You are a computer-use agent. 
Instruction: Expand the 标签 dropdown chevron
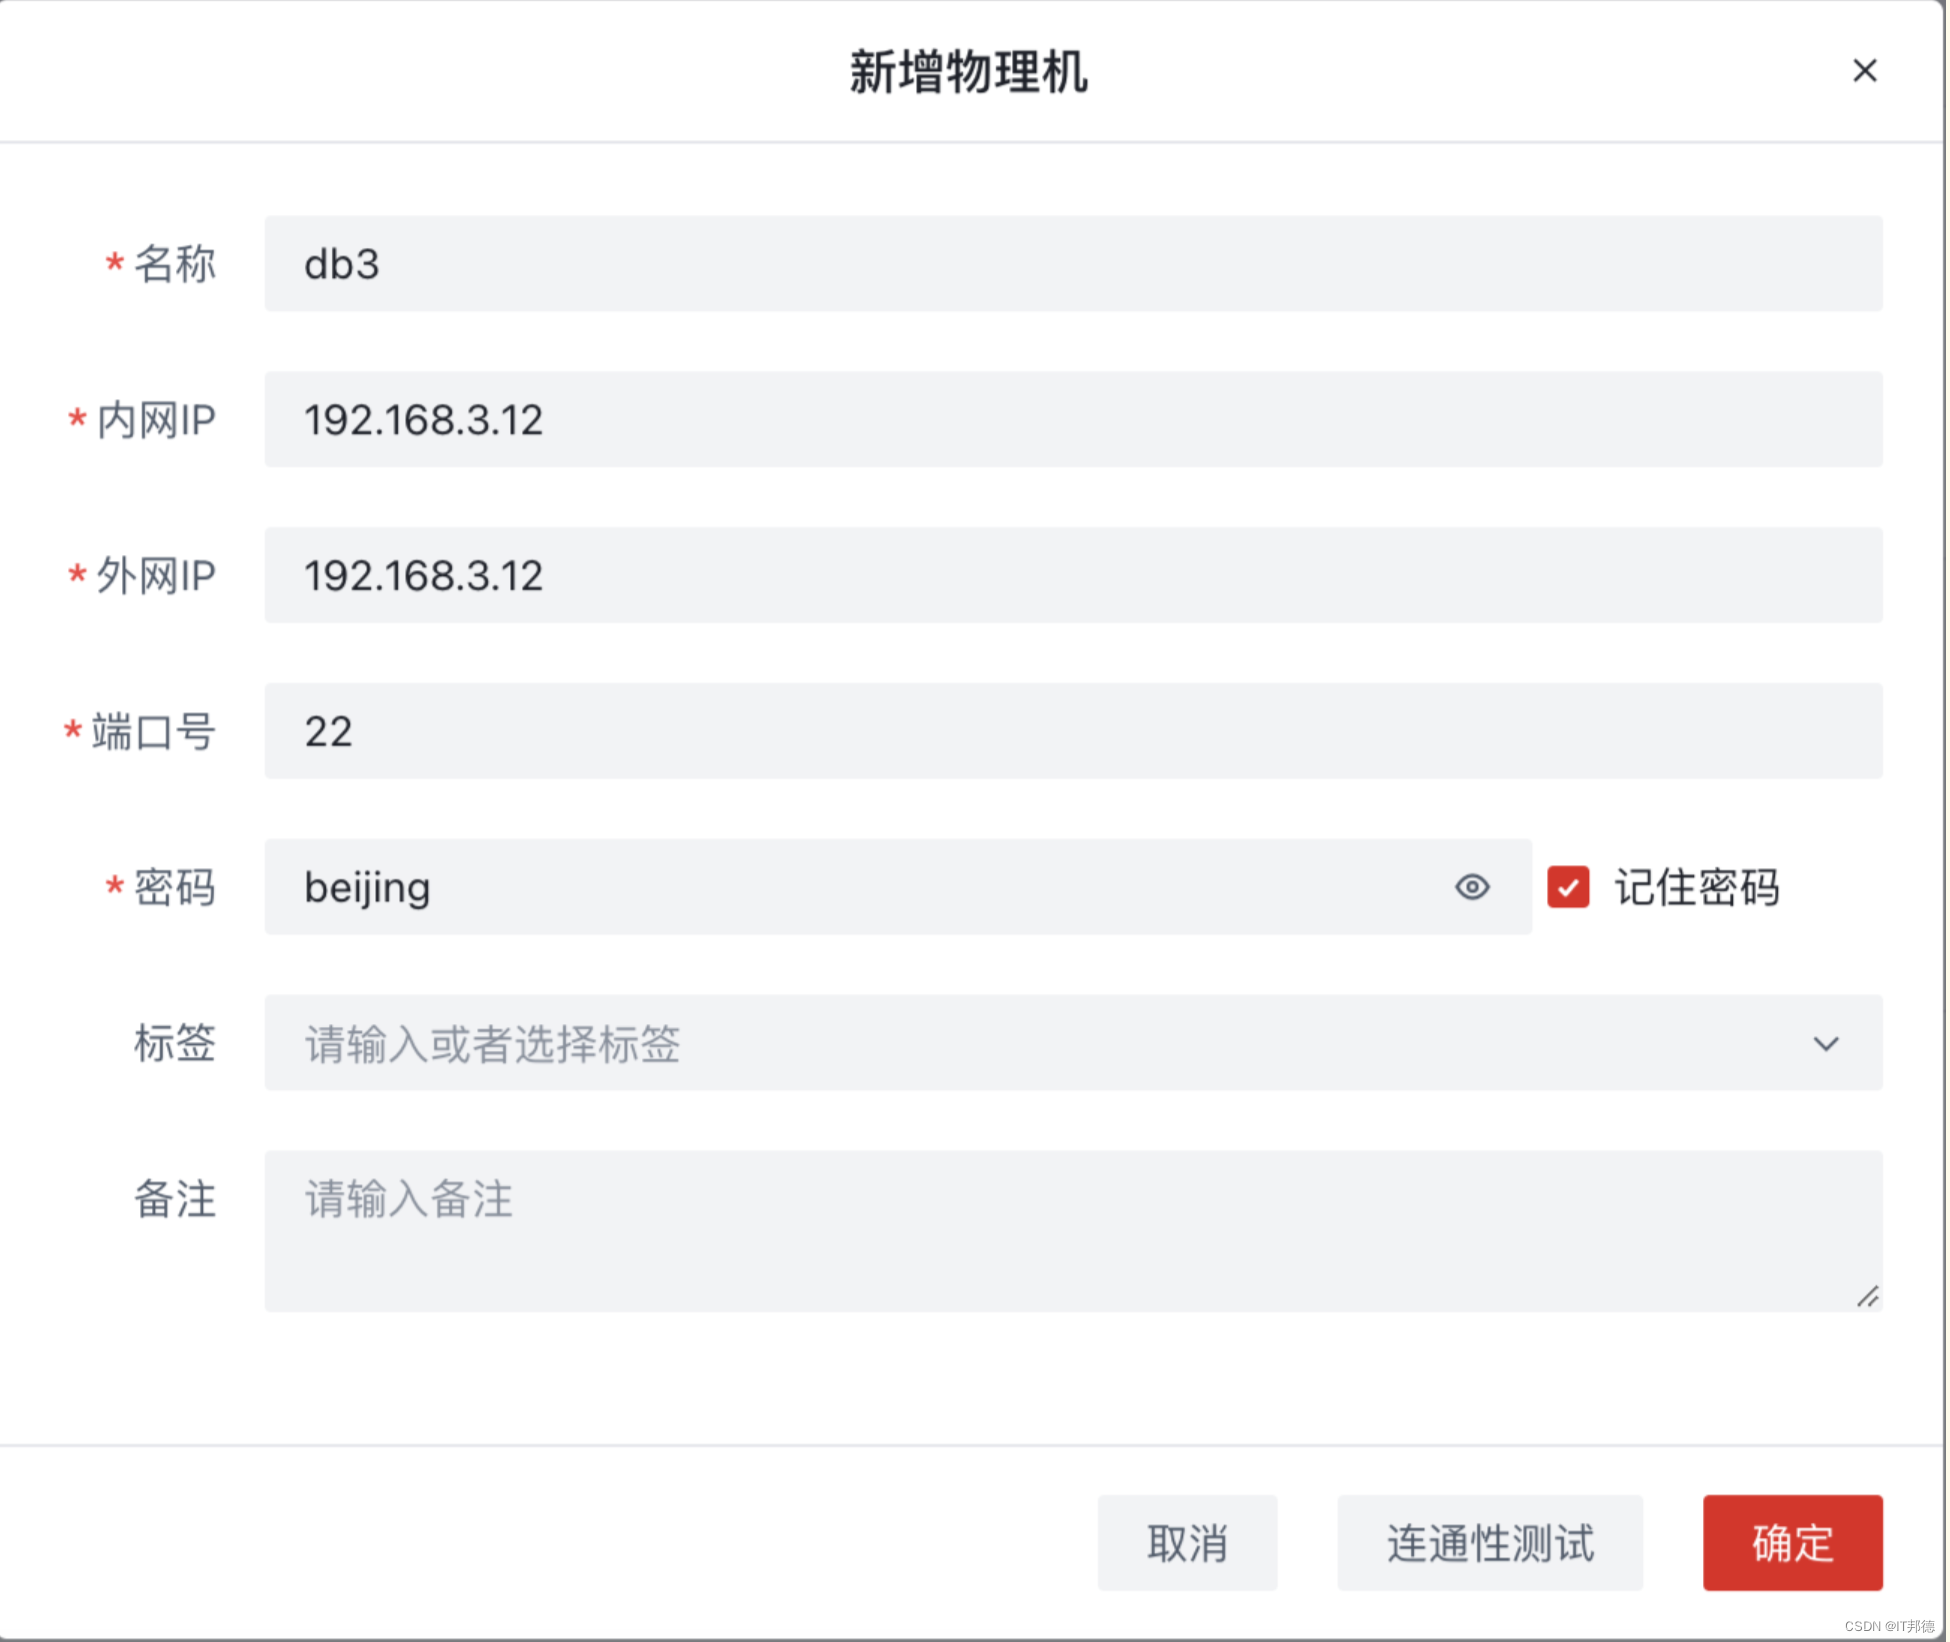[1826, 1044]
